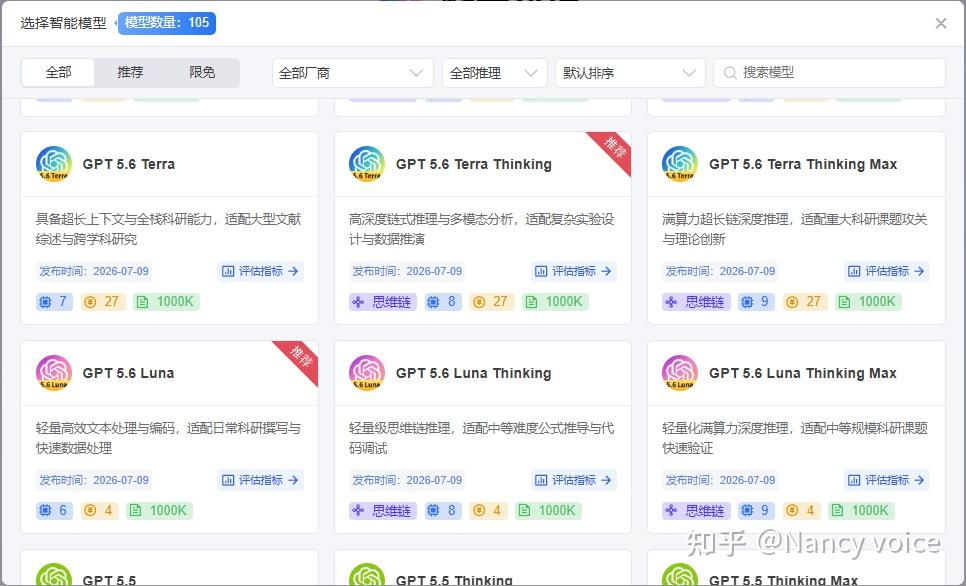Click 发布时间 date on GPT 5.6 Terra card
Viewport: 966px width, 586px height.
point(94,271)
